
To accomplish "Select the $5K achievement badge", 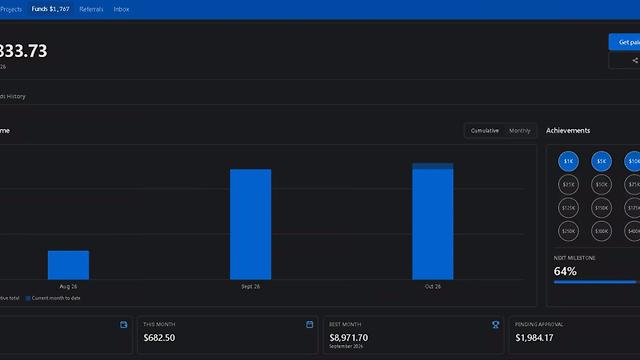I will pyautogui.click(x=601, y=161).
